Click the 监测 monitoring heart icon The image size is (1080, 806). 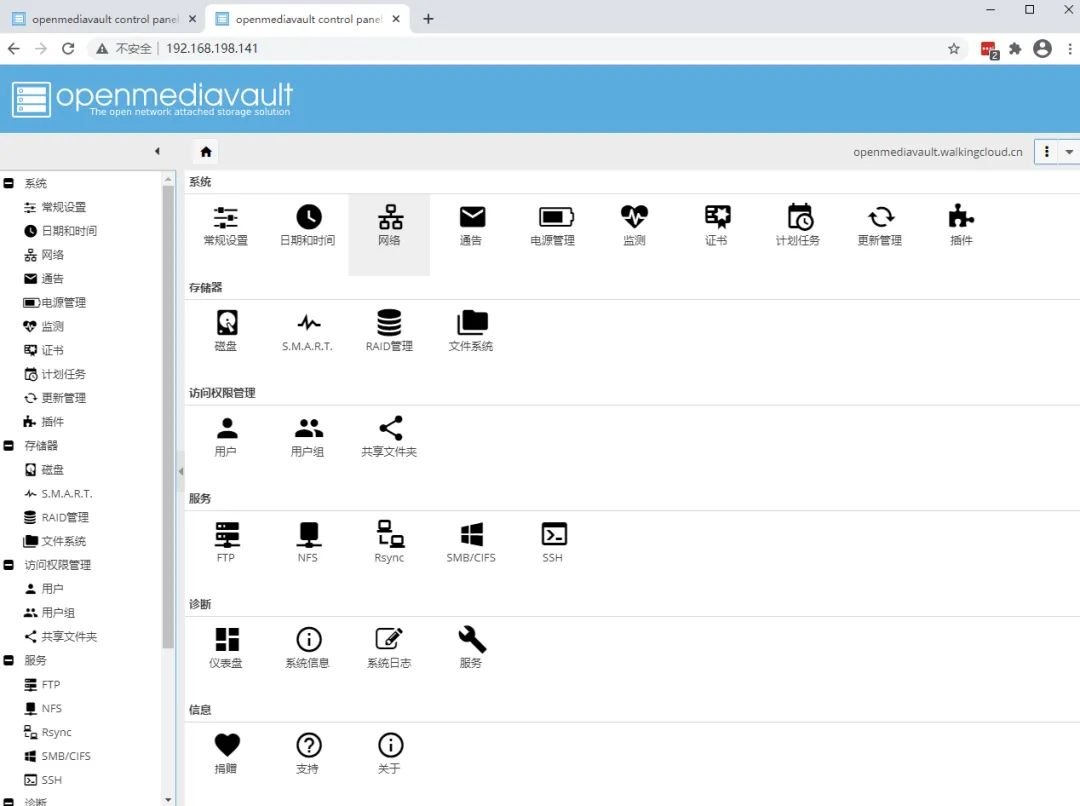(634, 225)
